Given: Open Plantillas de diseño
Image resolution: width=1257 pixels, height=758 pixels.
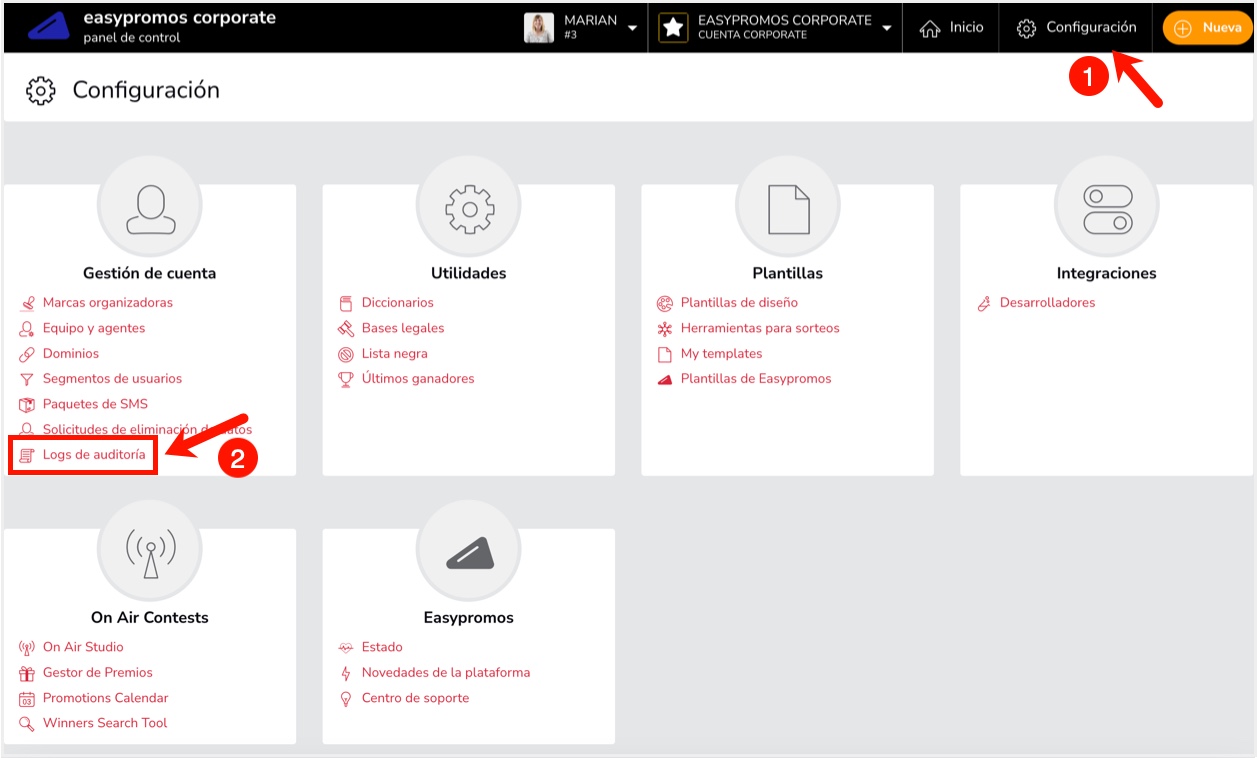Looking at the screenshot, I should point(739,303).
